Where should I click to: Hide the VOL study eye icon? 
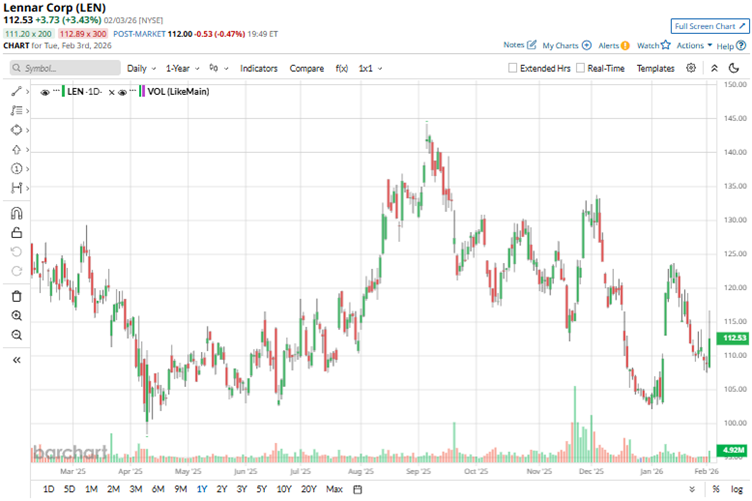pos(122,92)
